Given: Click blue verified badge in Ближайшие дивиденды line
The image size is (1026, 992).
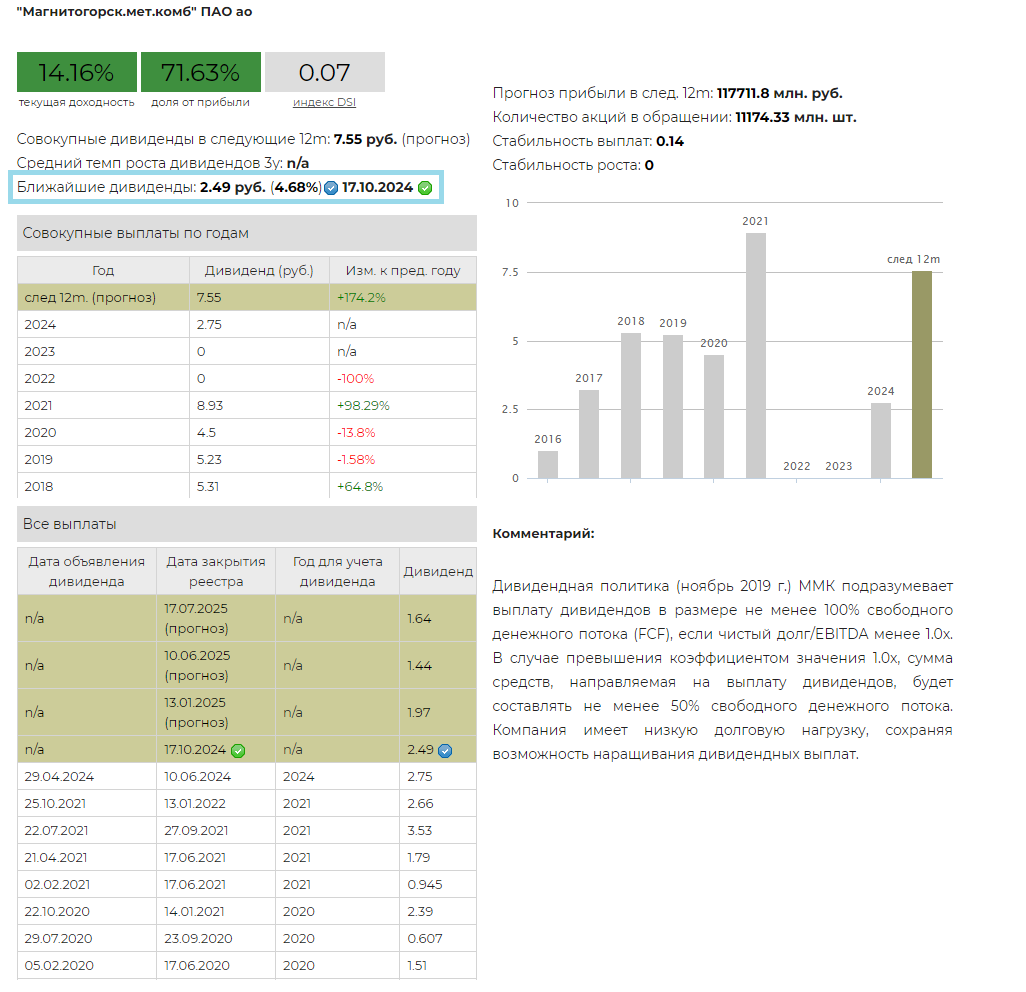Looking at the screenshot, I should 331,188.
